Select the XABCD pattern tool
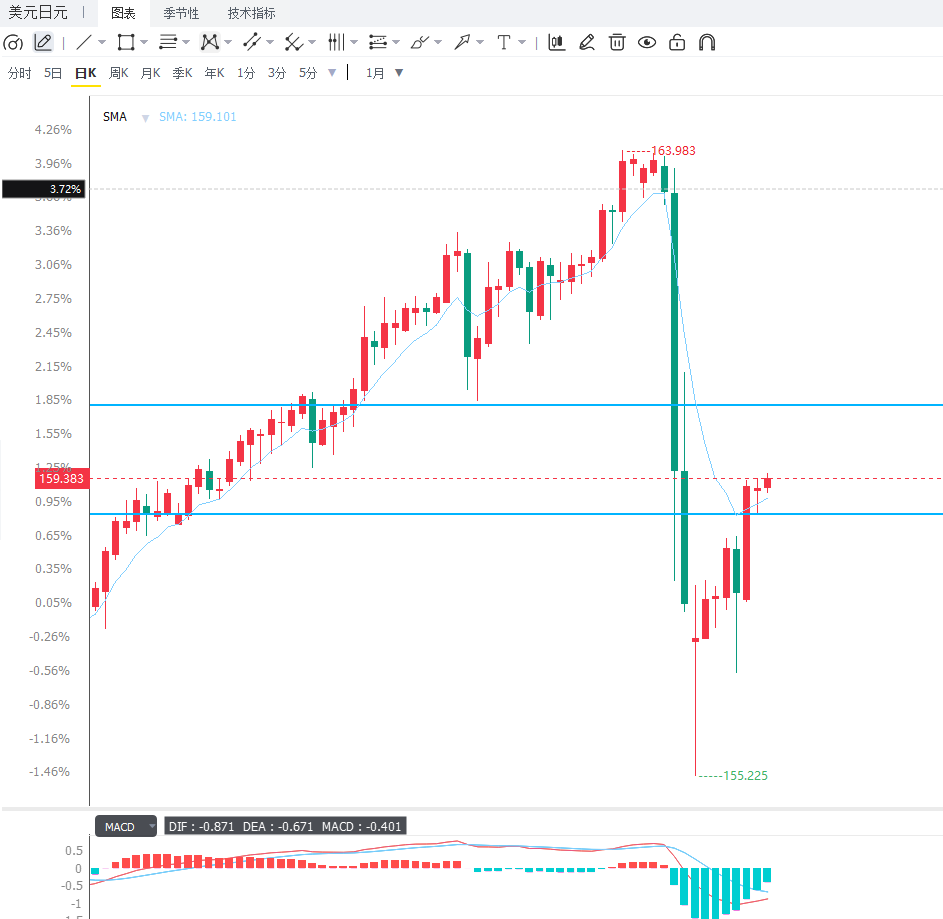Screen dimensions: 943x919 209,43
